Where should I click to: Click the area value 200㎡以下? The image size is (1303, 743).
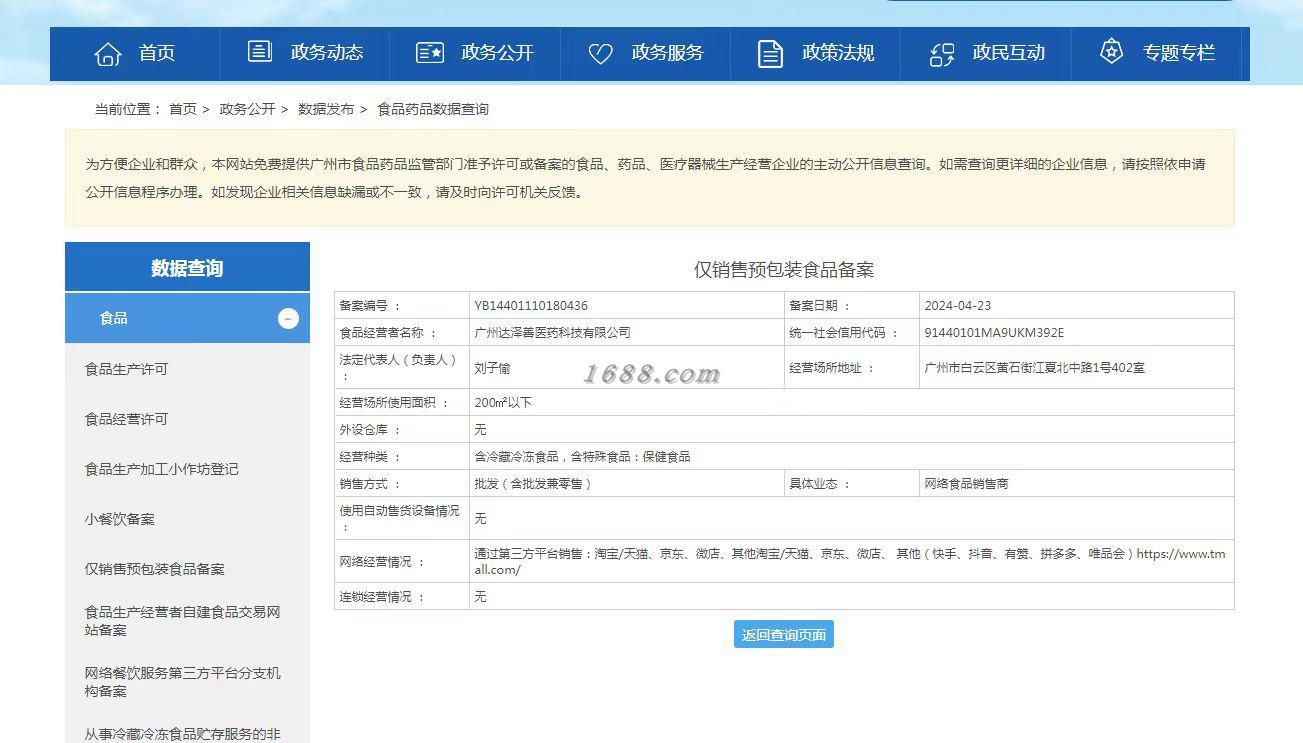coord(503,403)
